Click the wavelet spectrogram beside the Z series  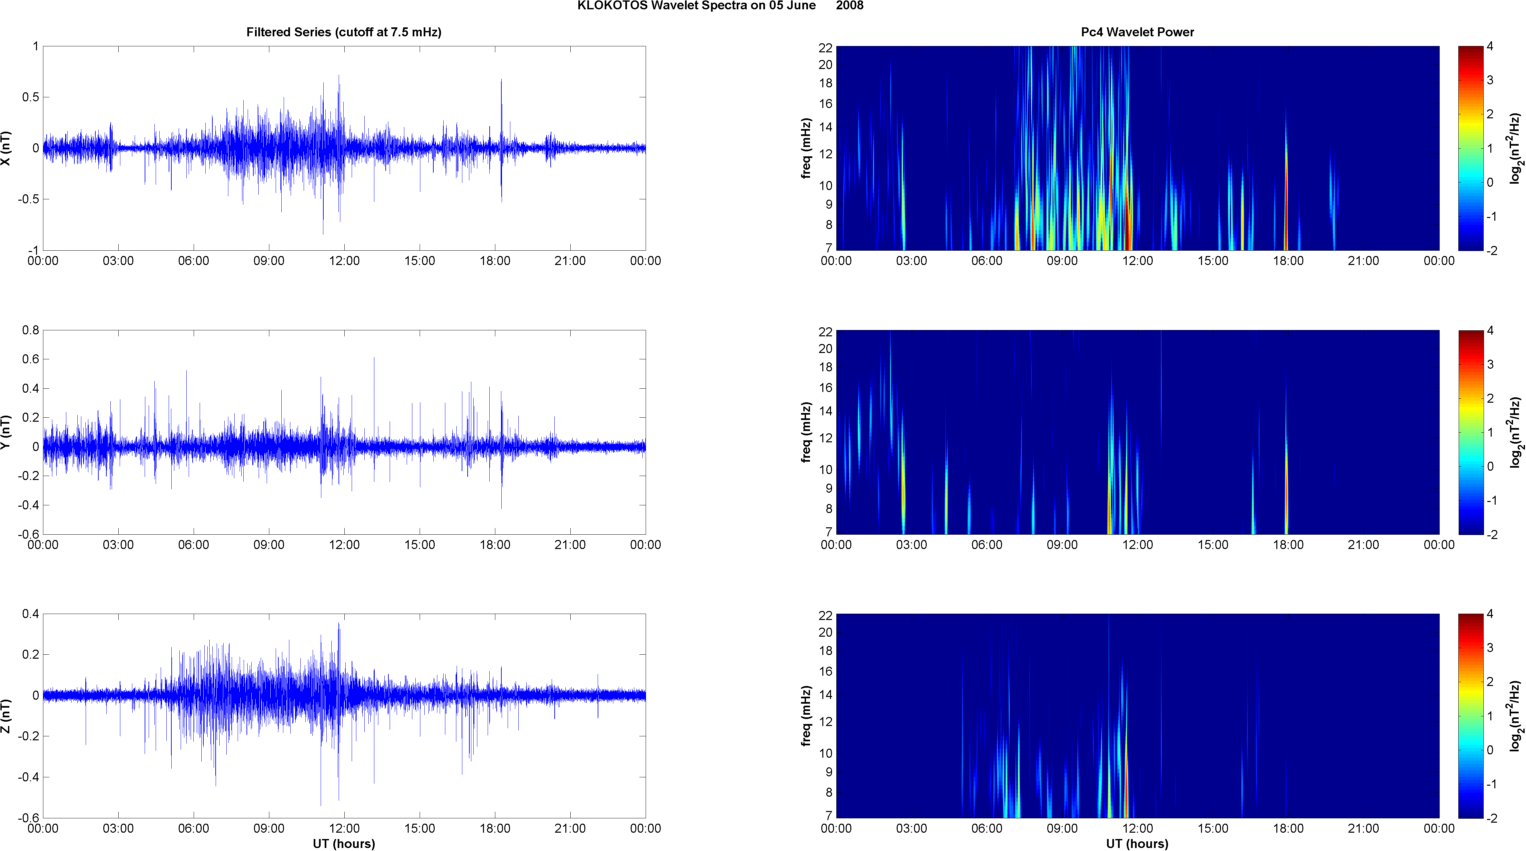[1137, 716]
